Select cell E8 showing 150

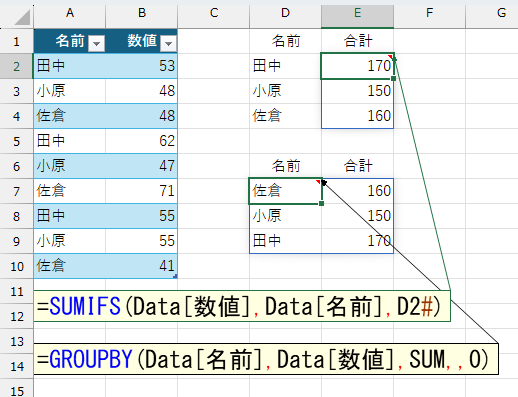coord(357,216)
